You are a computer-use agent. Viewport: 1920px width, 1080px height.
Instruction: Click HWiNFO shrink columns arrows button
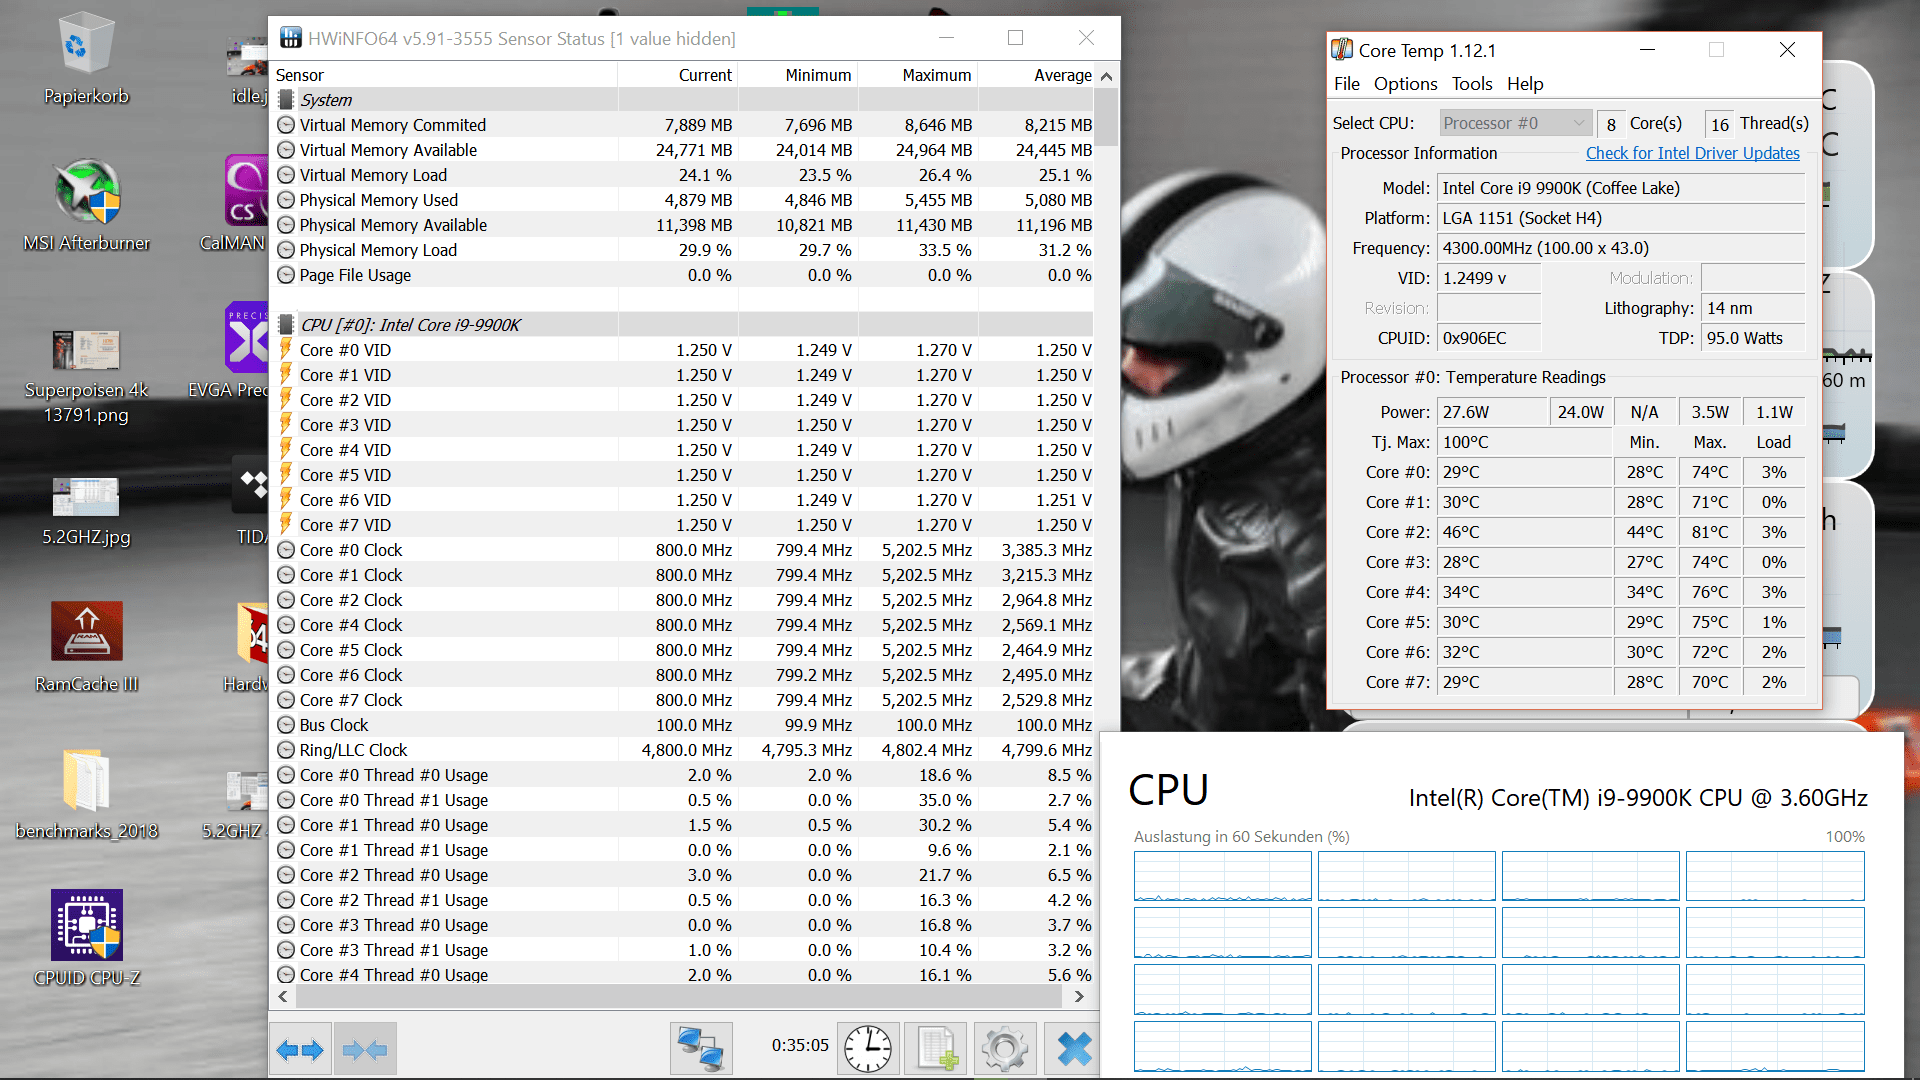365,1050
